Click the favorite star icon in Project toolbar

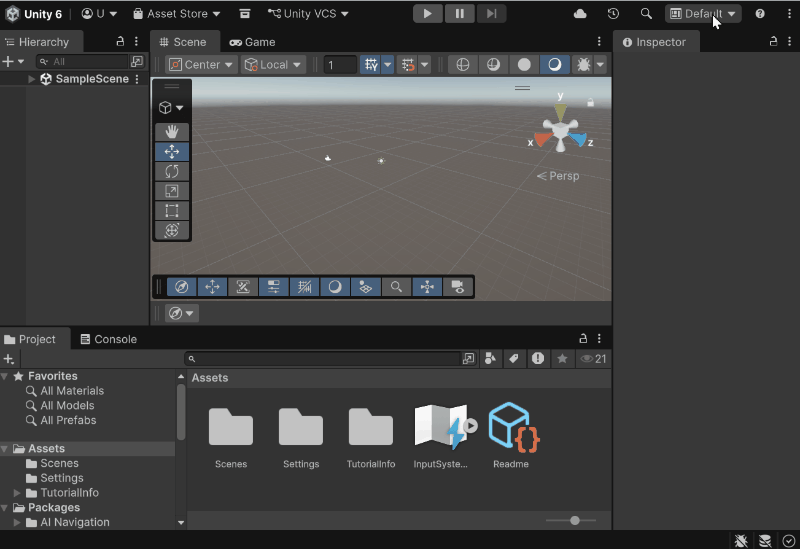562,359
